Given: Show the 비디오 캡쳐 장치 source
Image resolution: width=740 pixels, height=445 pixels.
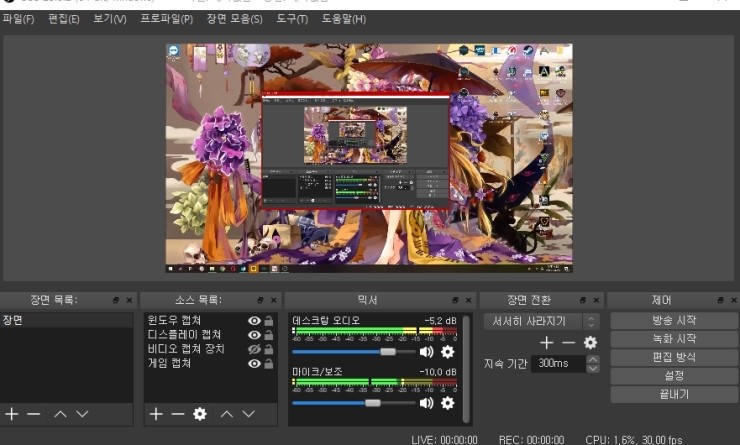Looking at the screenshot, I should [254, 349].
